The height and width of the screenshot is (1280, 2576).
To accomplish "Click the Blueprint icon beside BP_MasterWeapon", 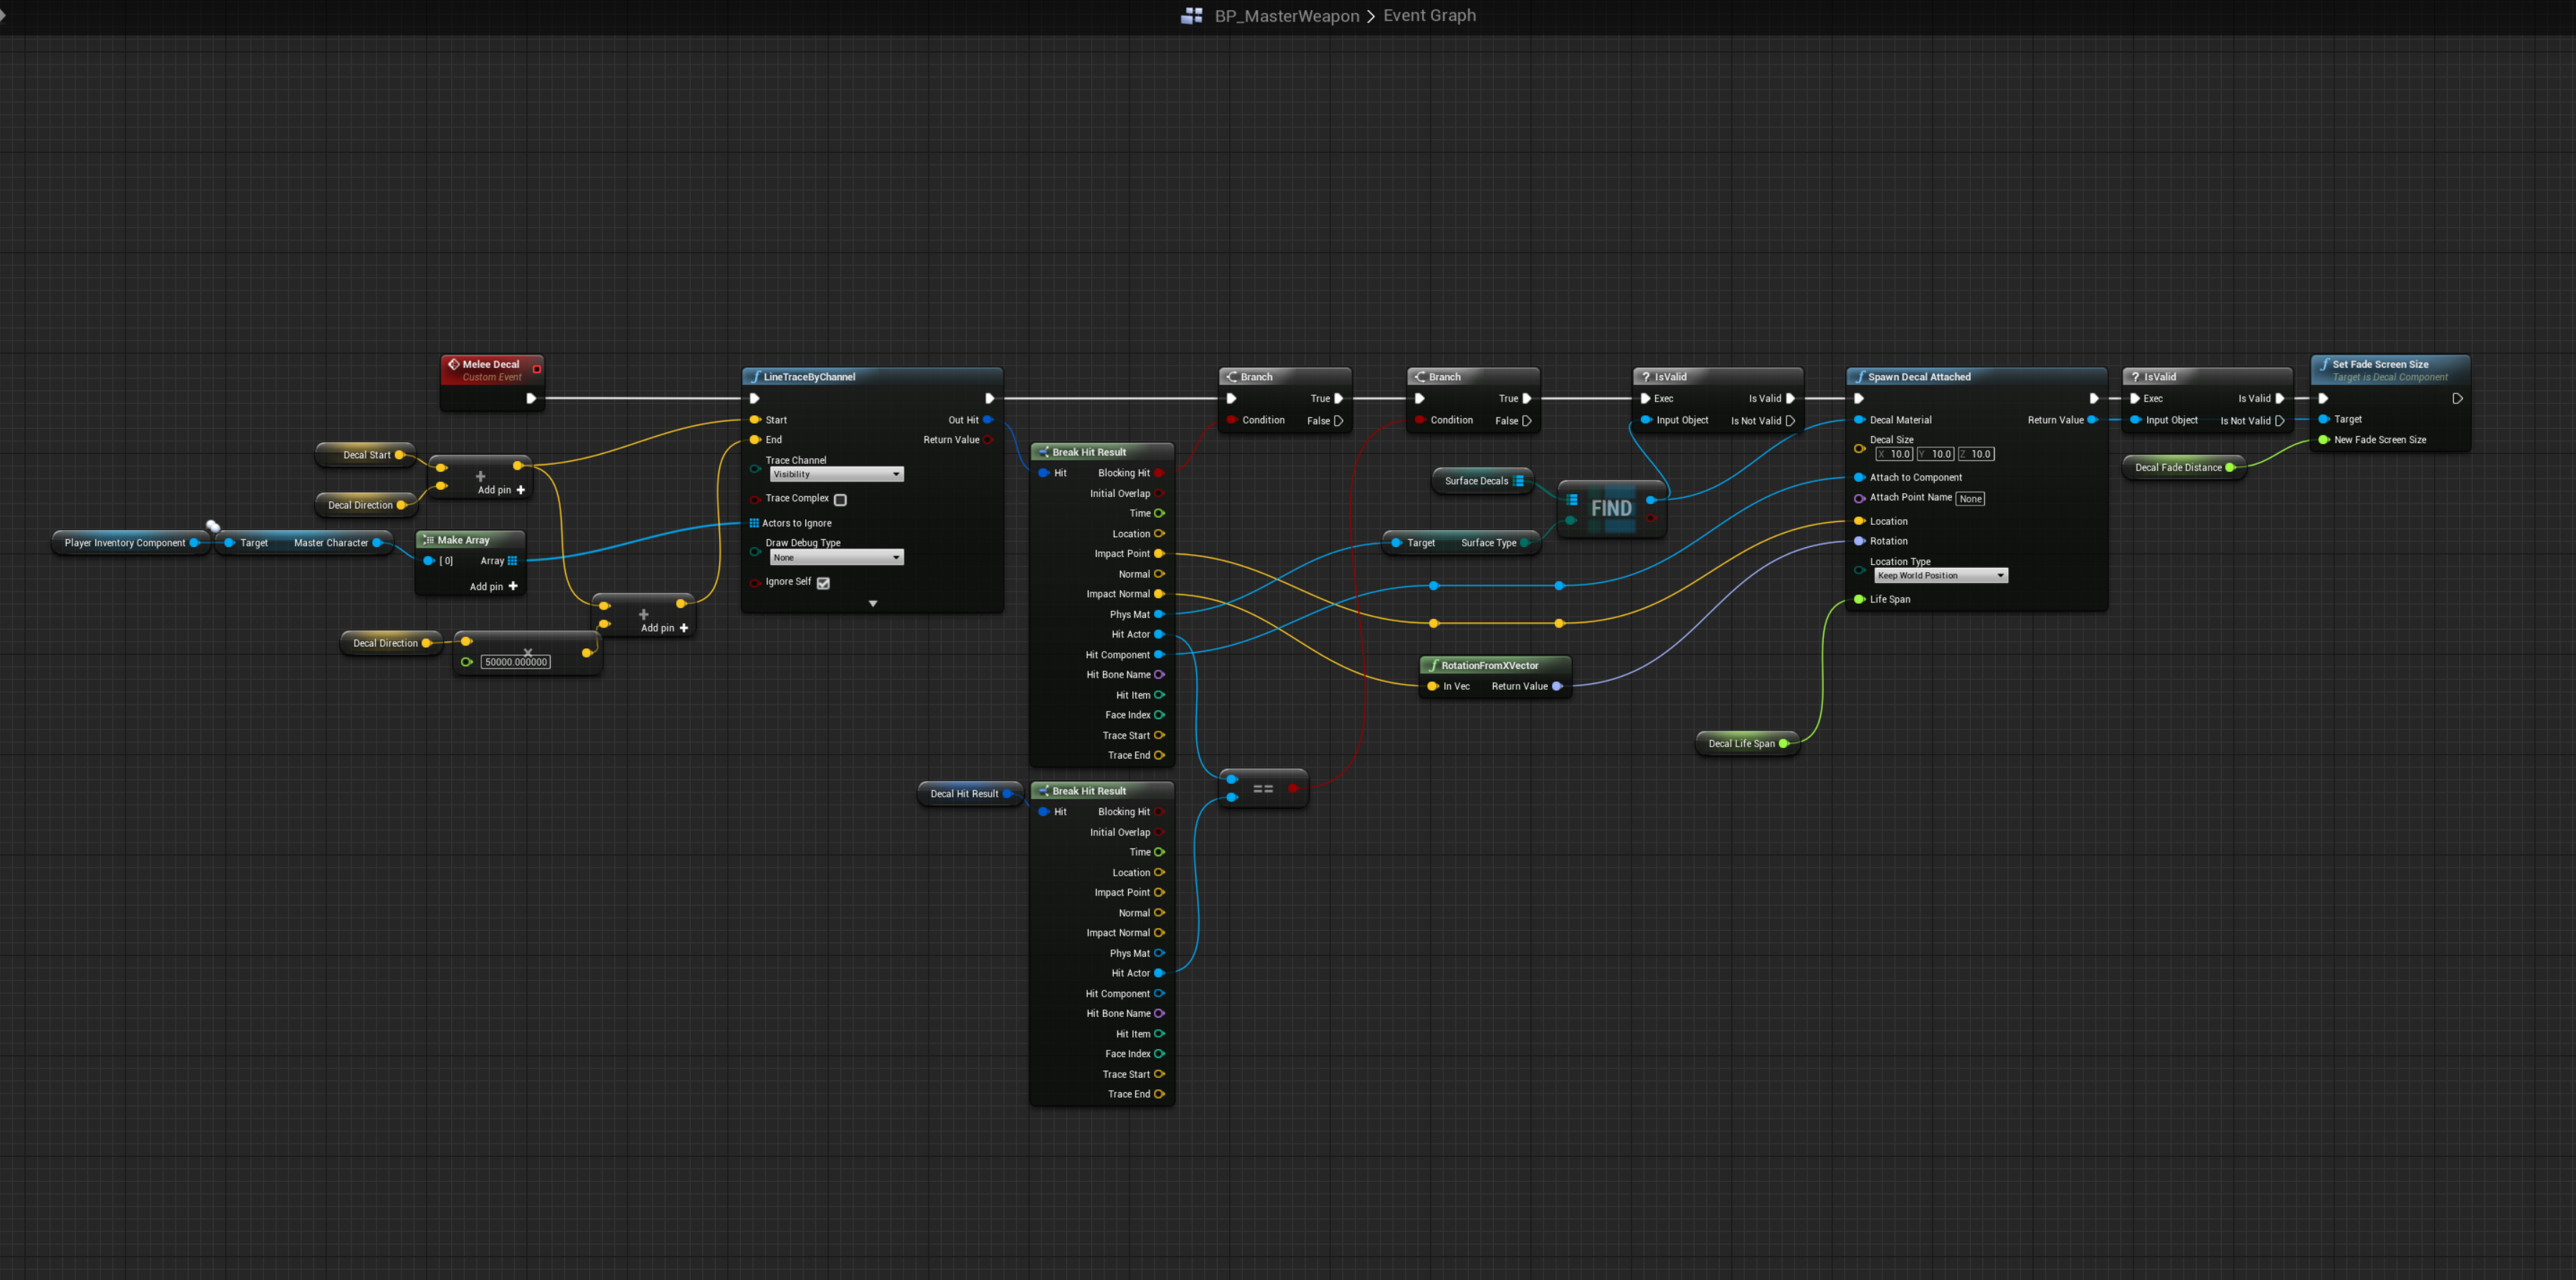I will (x=1191, y=16).
